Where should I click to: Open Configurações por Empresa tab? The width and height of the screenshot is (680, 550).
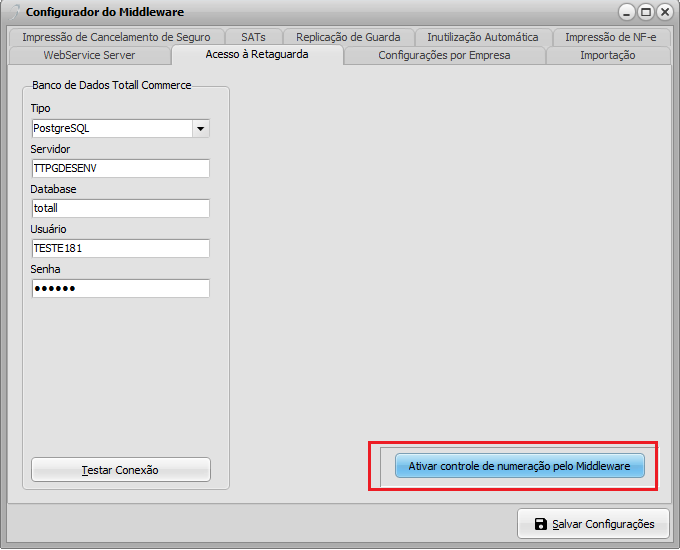[444, 55]
